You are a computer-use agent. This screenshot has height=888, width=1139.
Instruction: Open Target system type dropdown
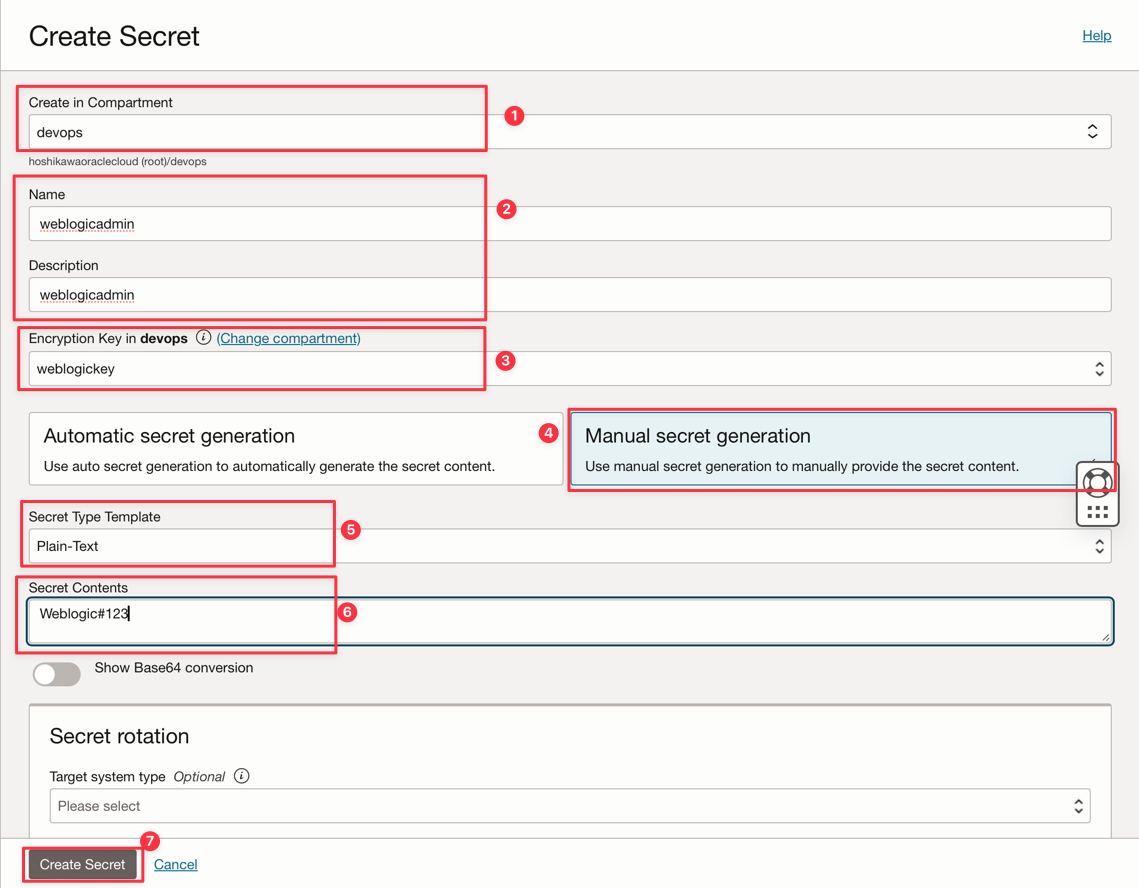tap(570, 806)
